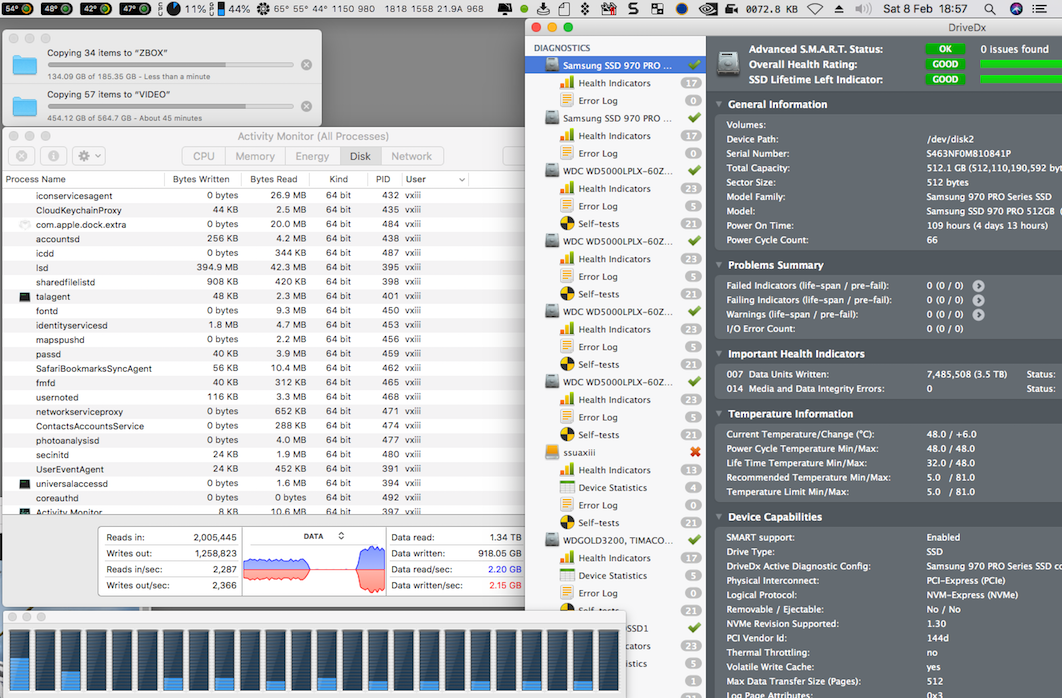Image resolution: width=1062 pixels, height=698 pixels.
Task: Cancel the VIDEO copy operation
Action: pyautogui.click(x=306, y=106)
